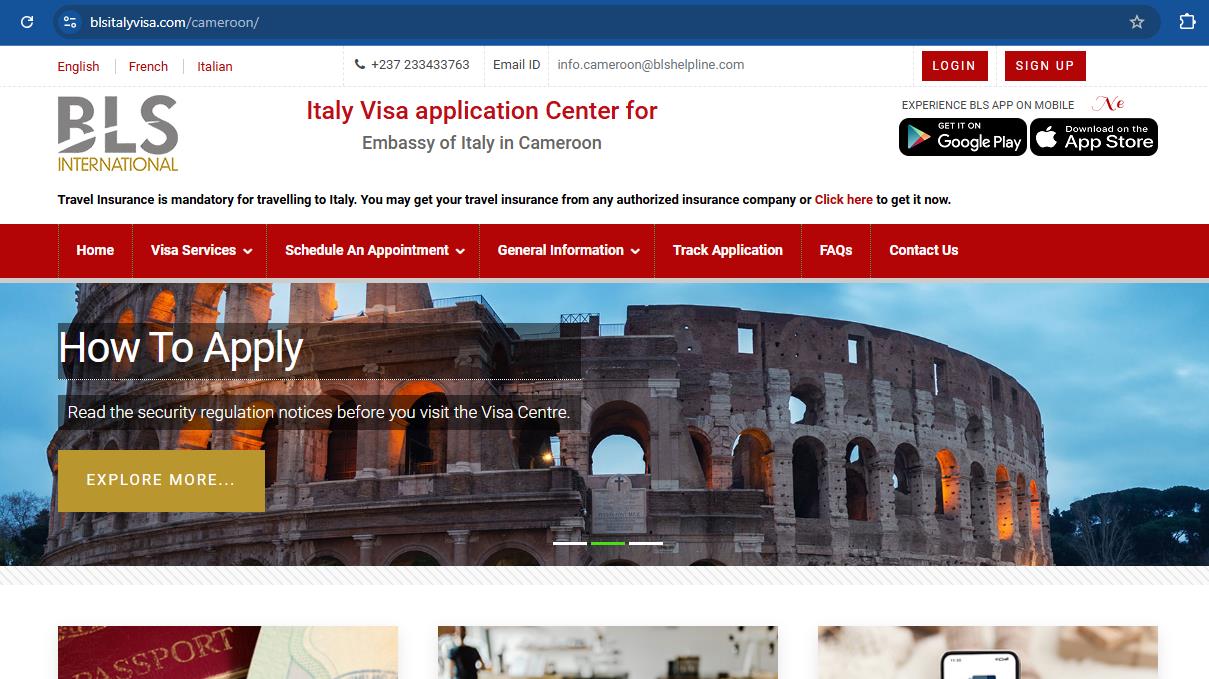Viewport: 1209px width, 679px height.
Task: Select Home in the navigation menu
Action: click(95, 251)
